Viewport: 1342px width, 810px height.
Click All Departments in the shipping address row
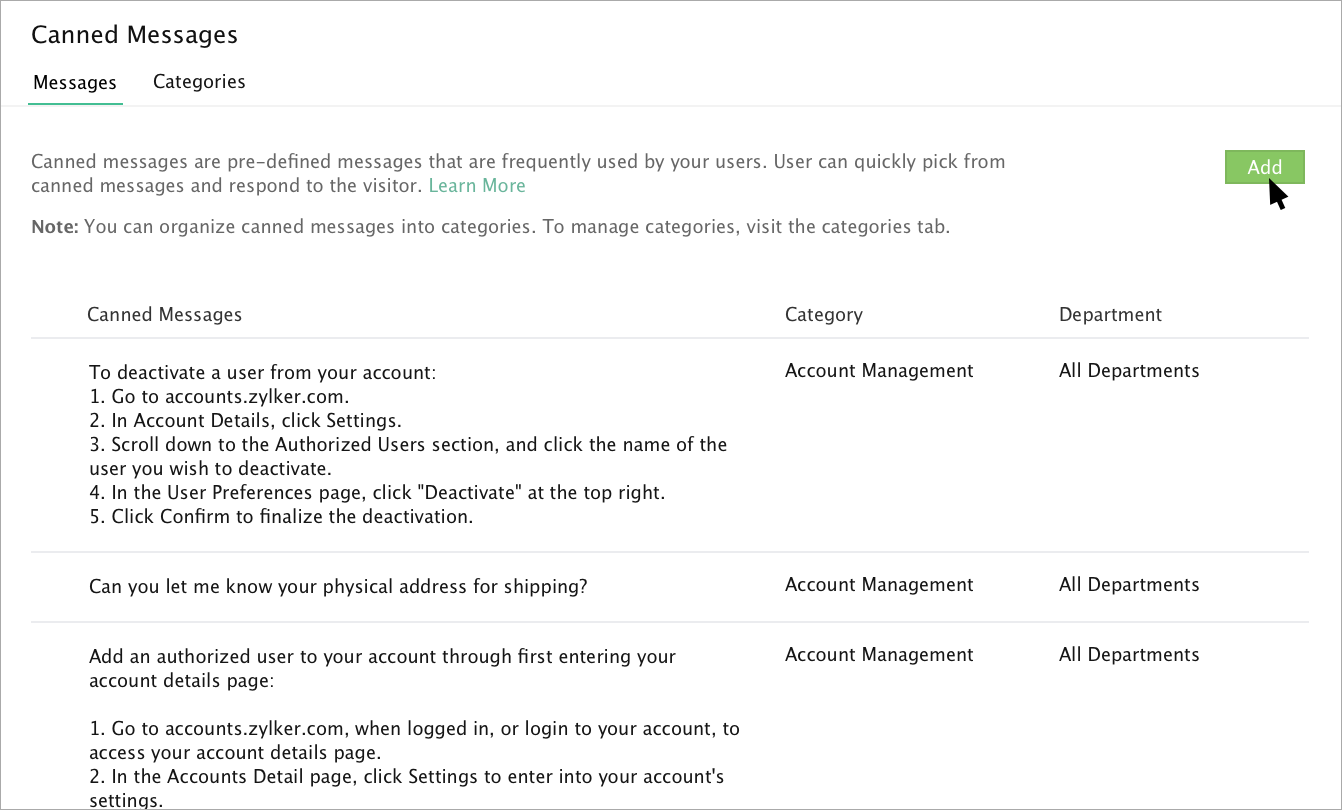(1129, 585)
